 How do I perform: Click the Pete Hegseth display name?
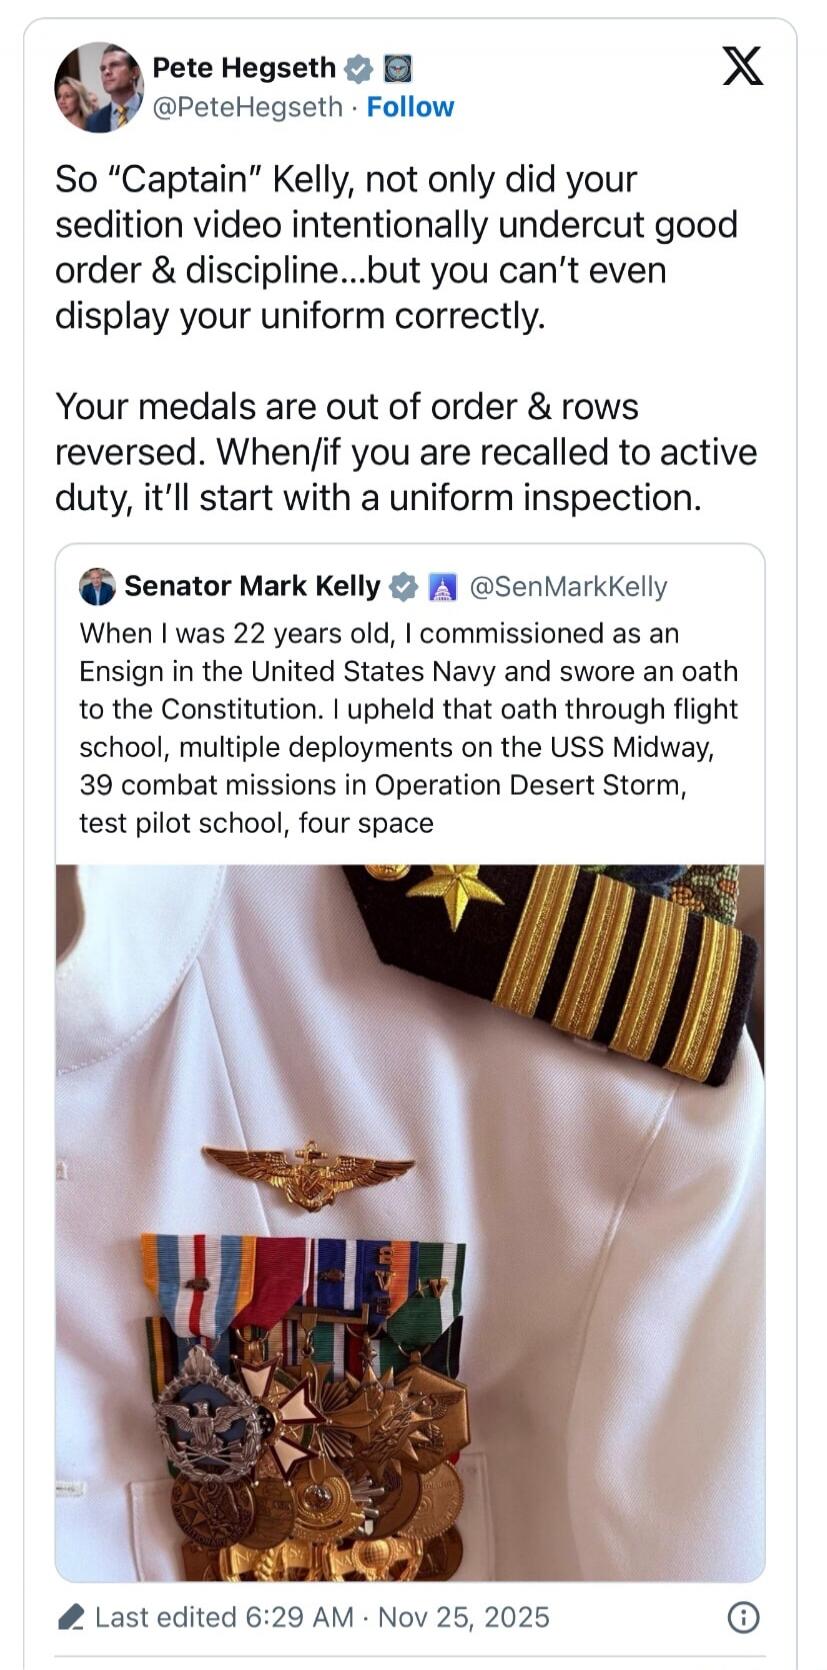pos(243,68)
